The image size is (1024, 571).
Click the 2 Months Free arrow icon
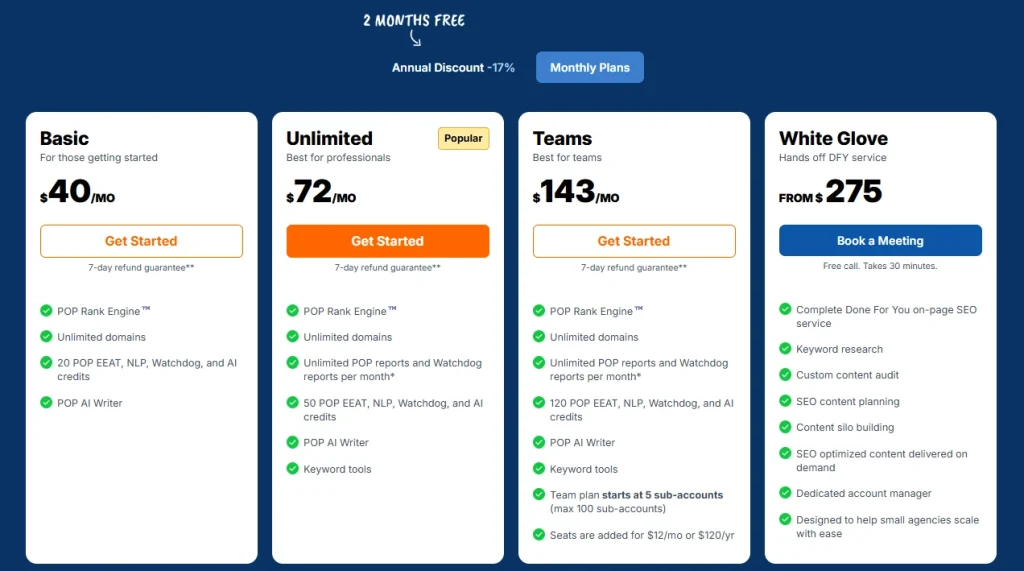pyautogui.click(x=415, y=39)
